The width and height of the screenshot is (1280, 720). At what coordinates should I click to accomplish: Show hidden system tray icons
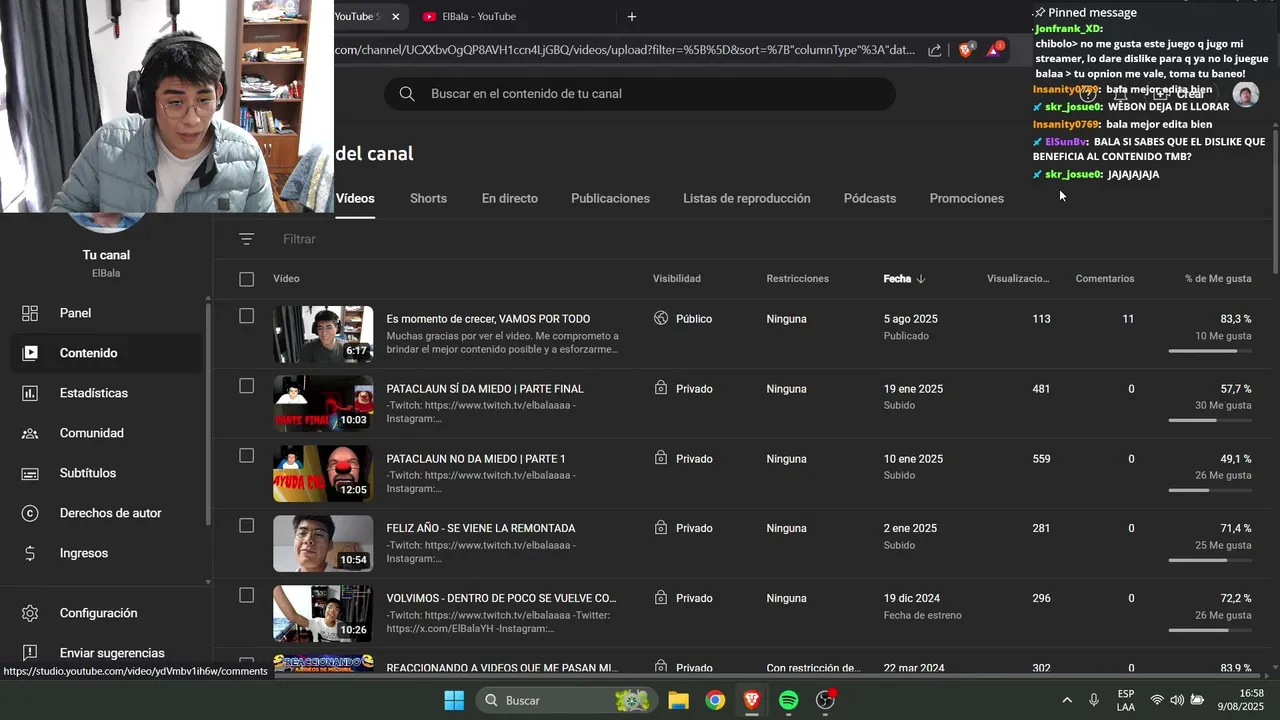[1067, 700]
